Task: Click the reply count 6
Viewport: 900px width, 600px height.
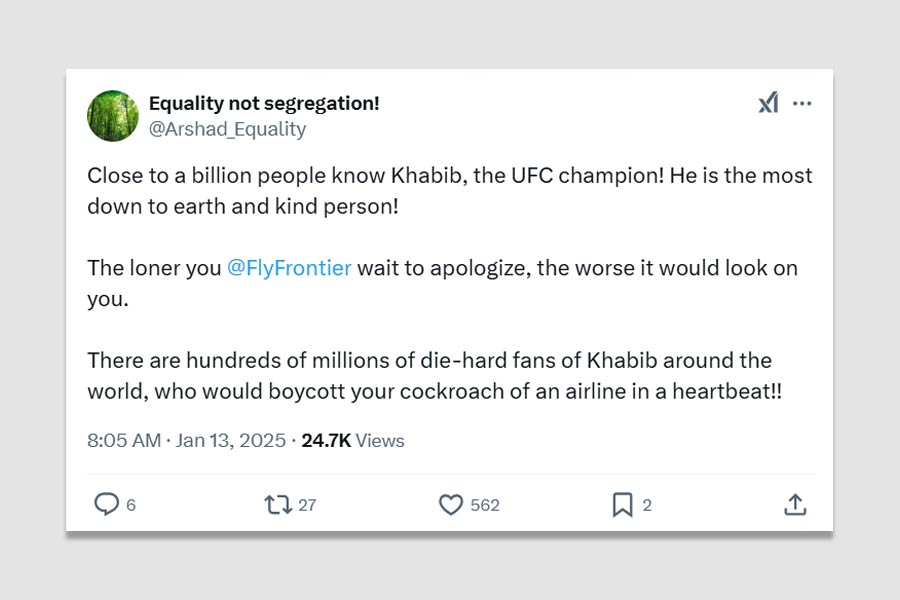Action: (x=131, y=506)
